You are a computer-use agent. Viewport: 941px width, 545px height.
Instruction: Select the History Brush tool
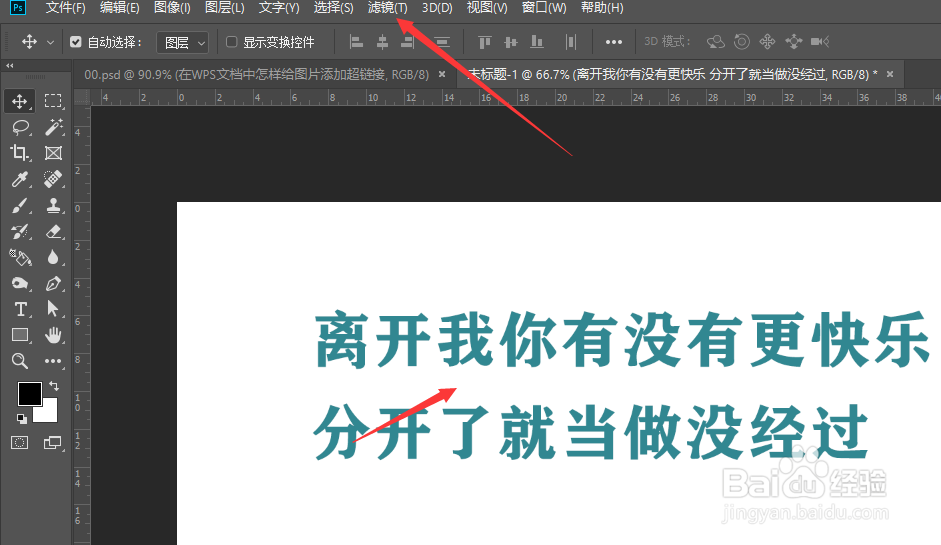pos(19,232)
